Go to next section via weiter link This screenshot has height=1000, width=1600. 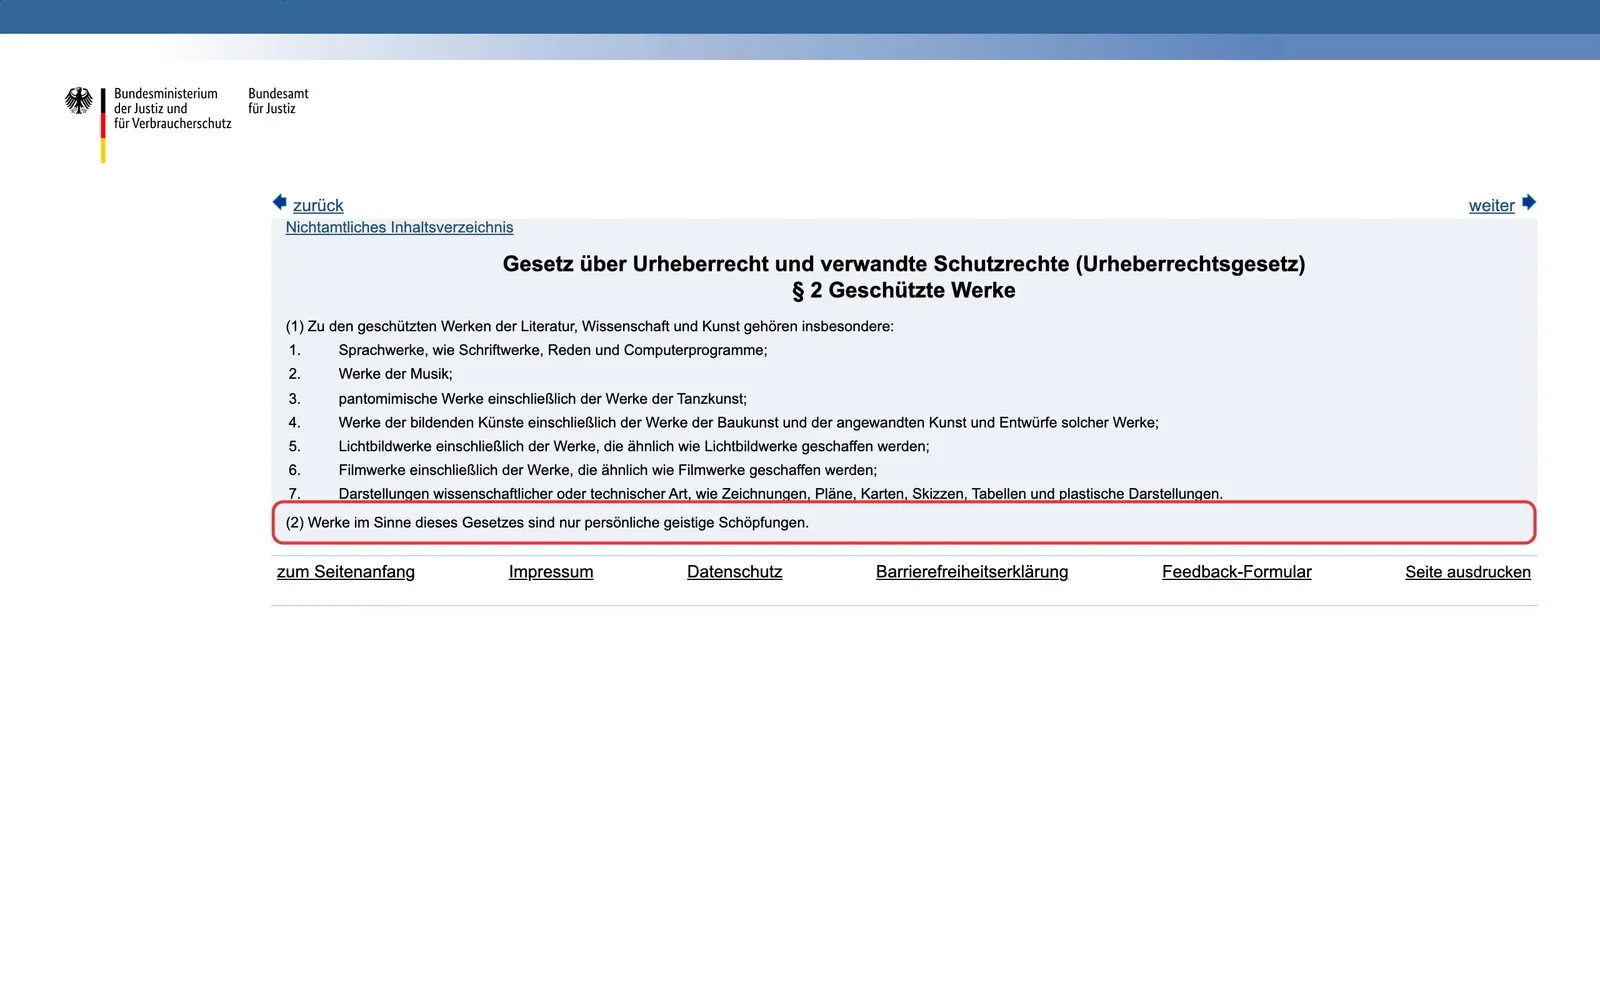(1491, 205)
